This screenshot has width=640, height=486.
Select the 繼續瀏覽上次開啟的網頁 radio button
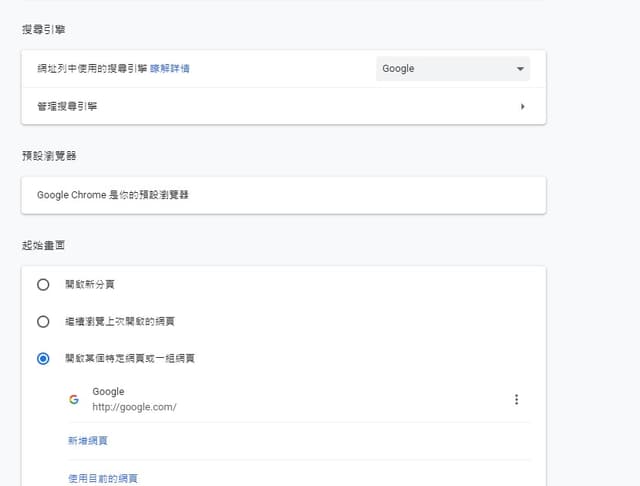pos(43,322)
